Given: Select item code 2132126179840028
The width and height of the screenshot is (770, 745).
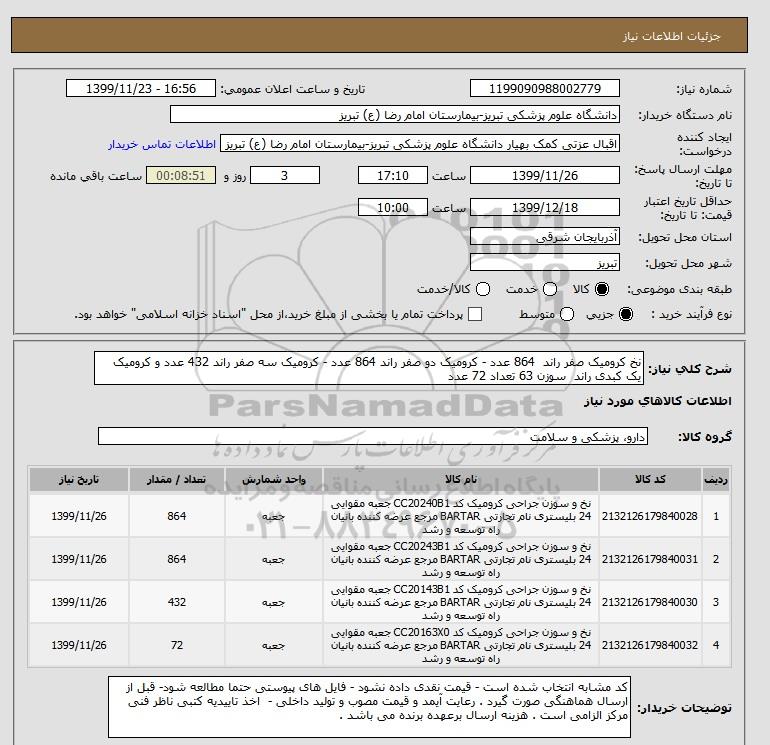Looking at the screenshot, I should point(650,516).
